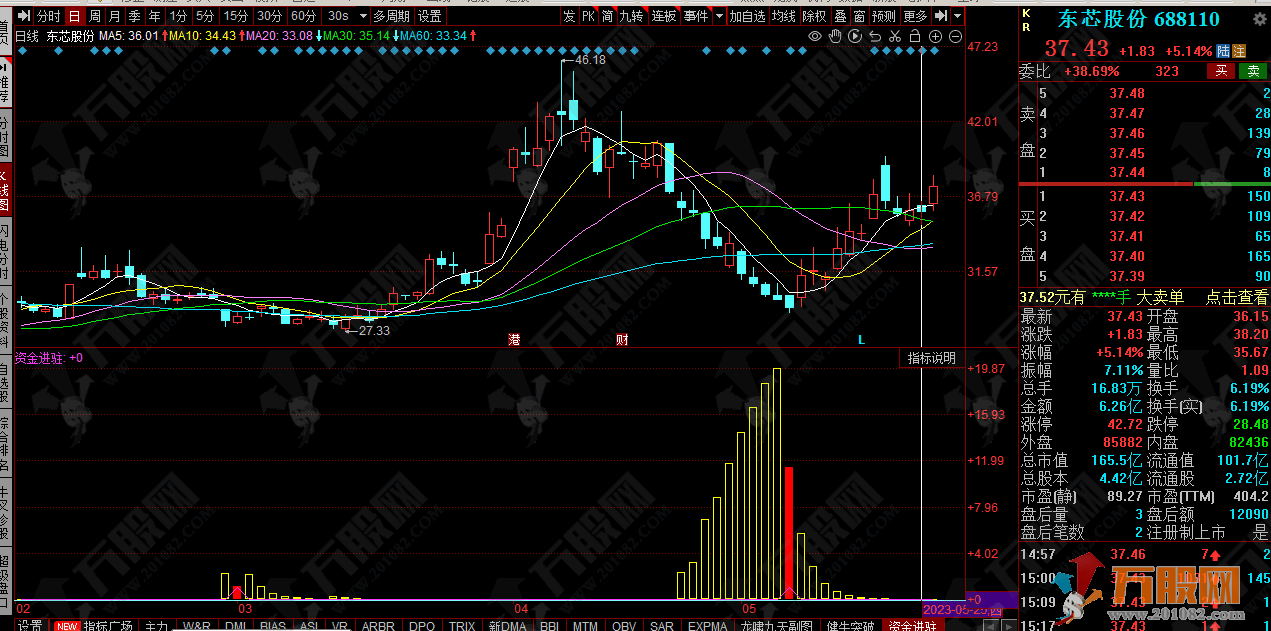Image resolution: width=1271 pixels, height=631 pixels.
Task: Open 多周期 multi-period view
Action: point(391,16)
